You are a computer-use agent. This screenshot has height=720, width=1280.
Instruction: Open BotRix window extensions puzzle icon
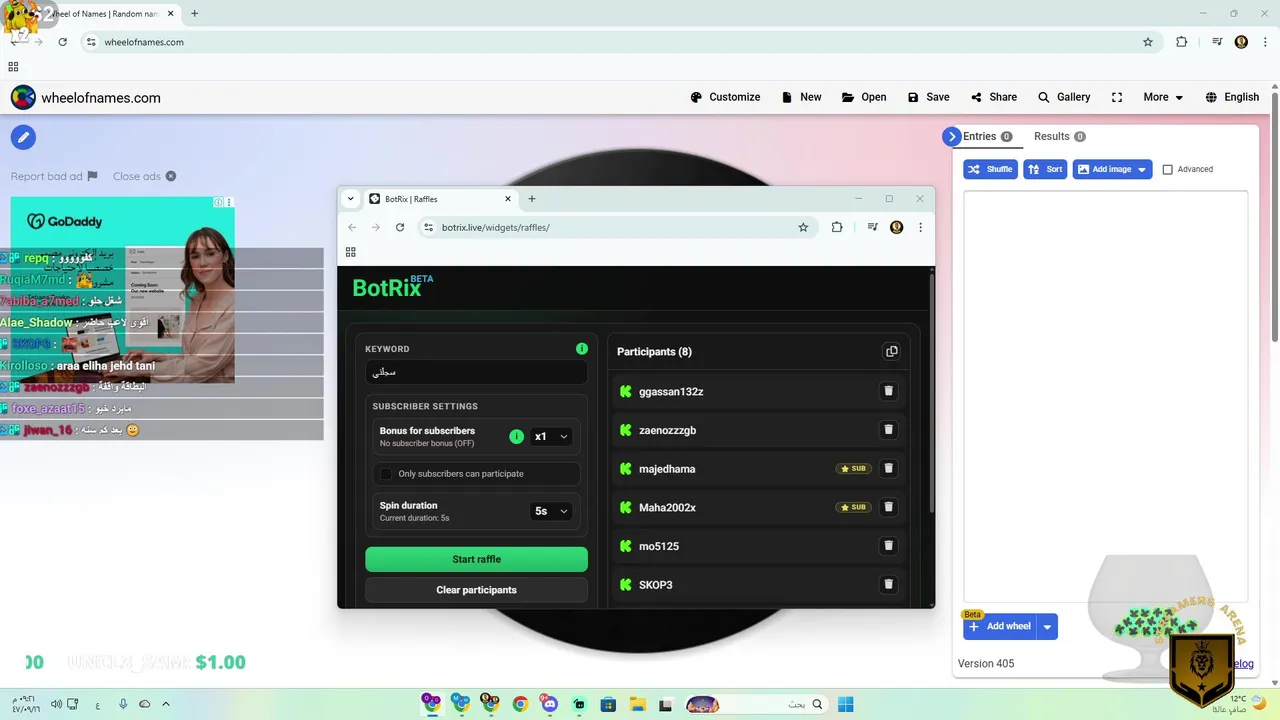coord(837,227)
